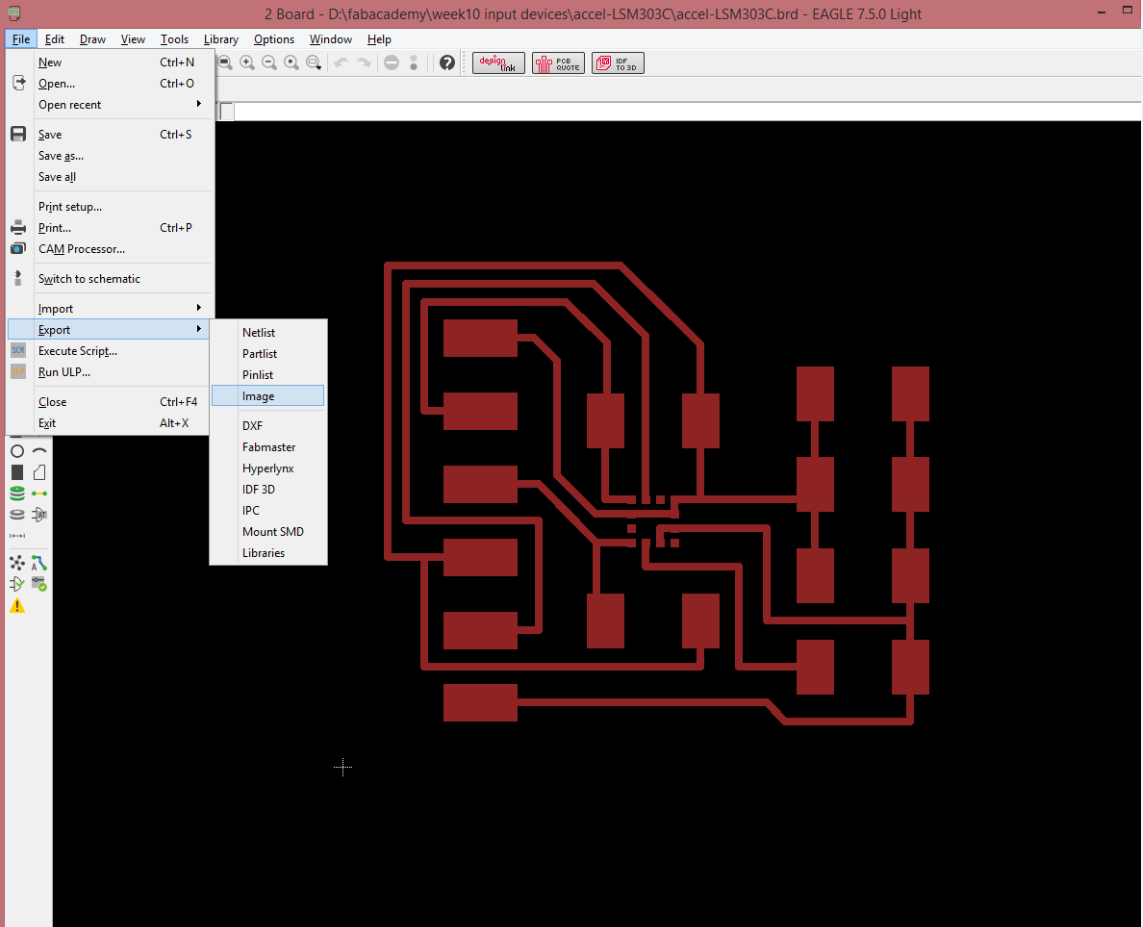Viewport: 1143px width, 927px height.
Task: Select the filled Rectangle tool
Action: tap(17, 472)
